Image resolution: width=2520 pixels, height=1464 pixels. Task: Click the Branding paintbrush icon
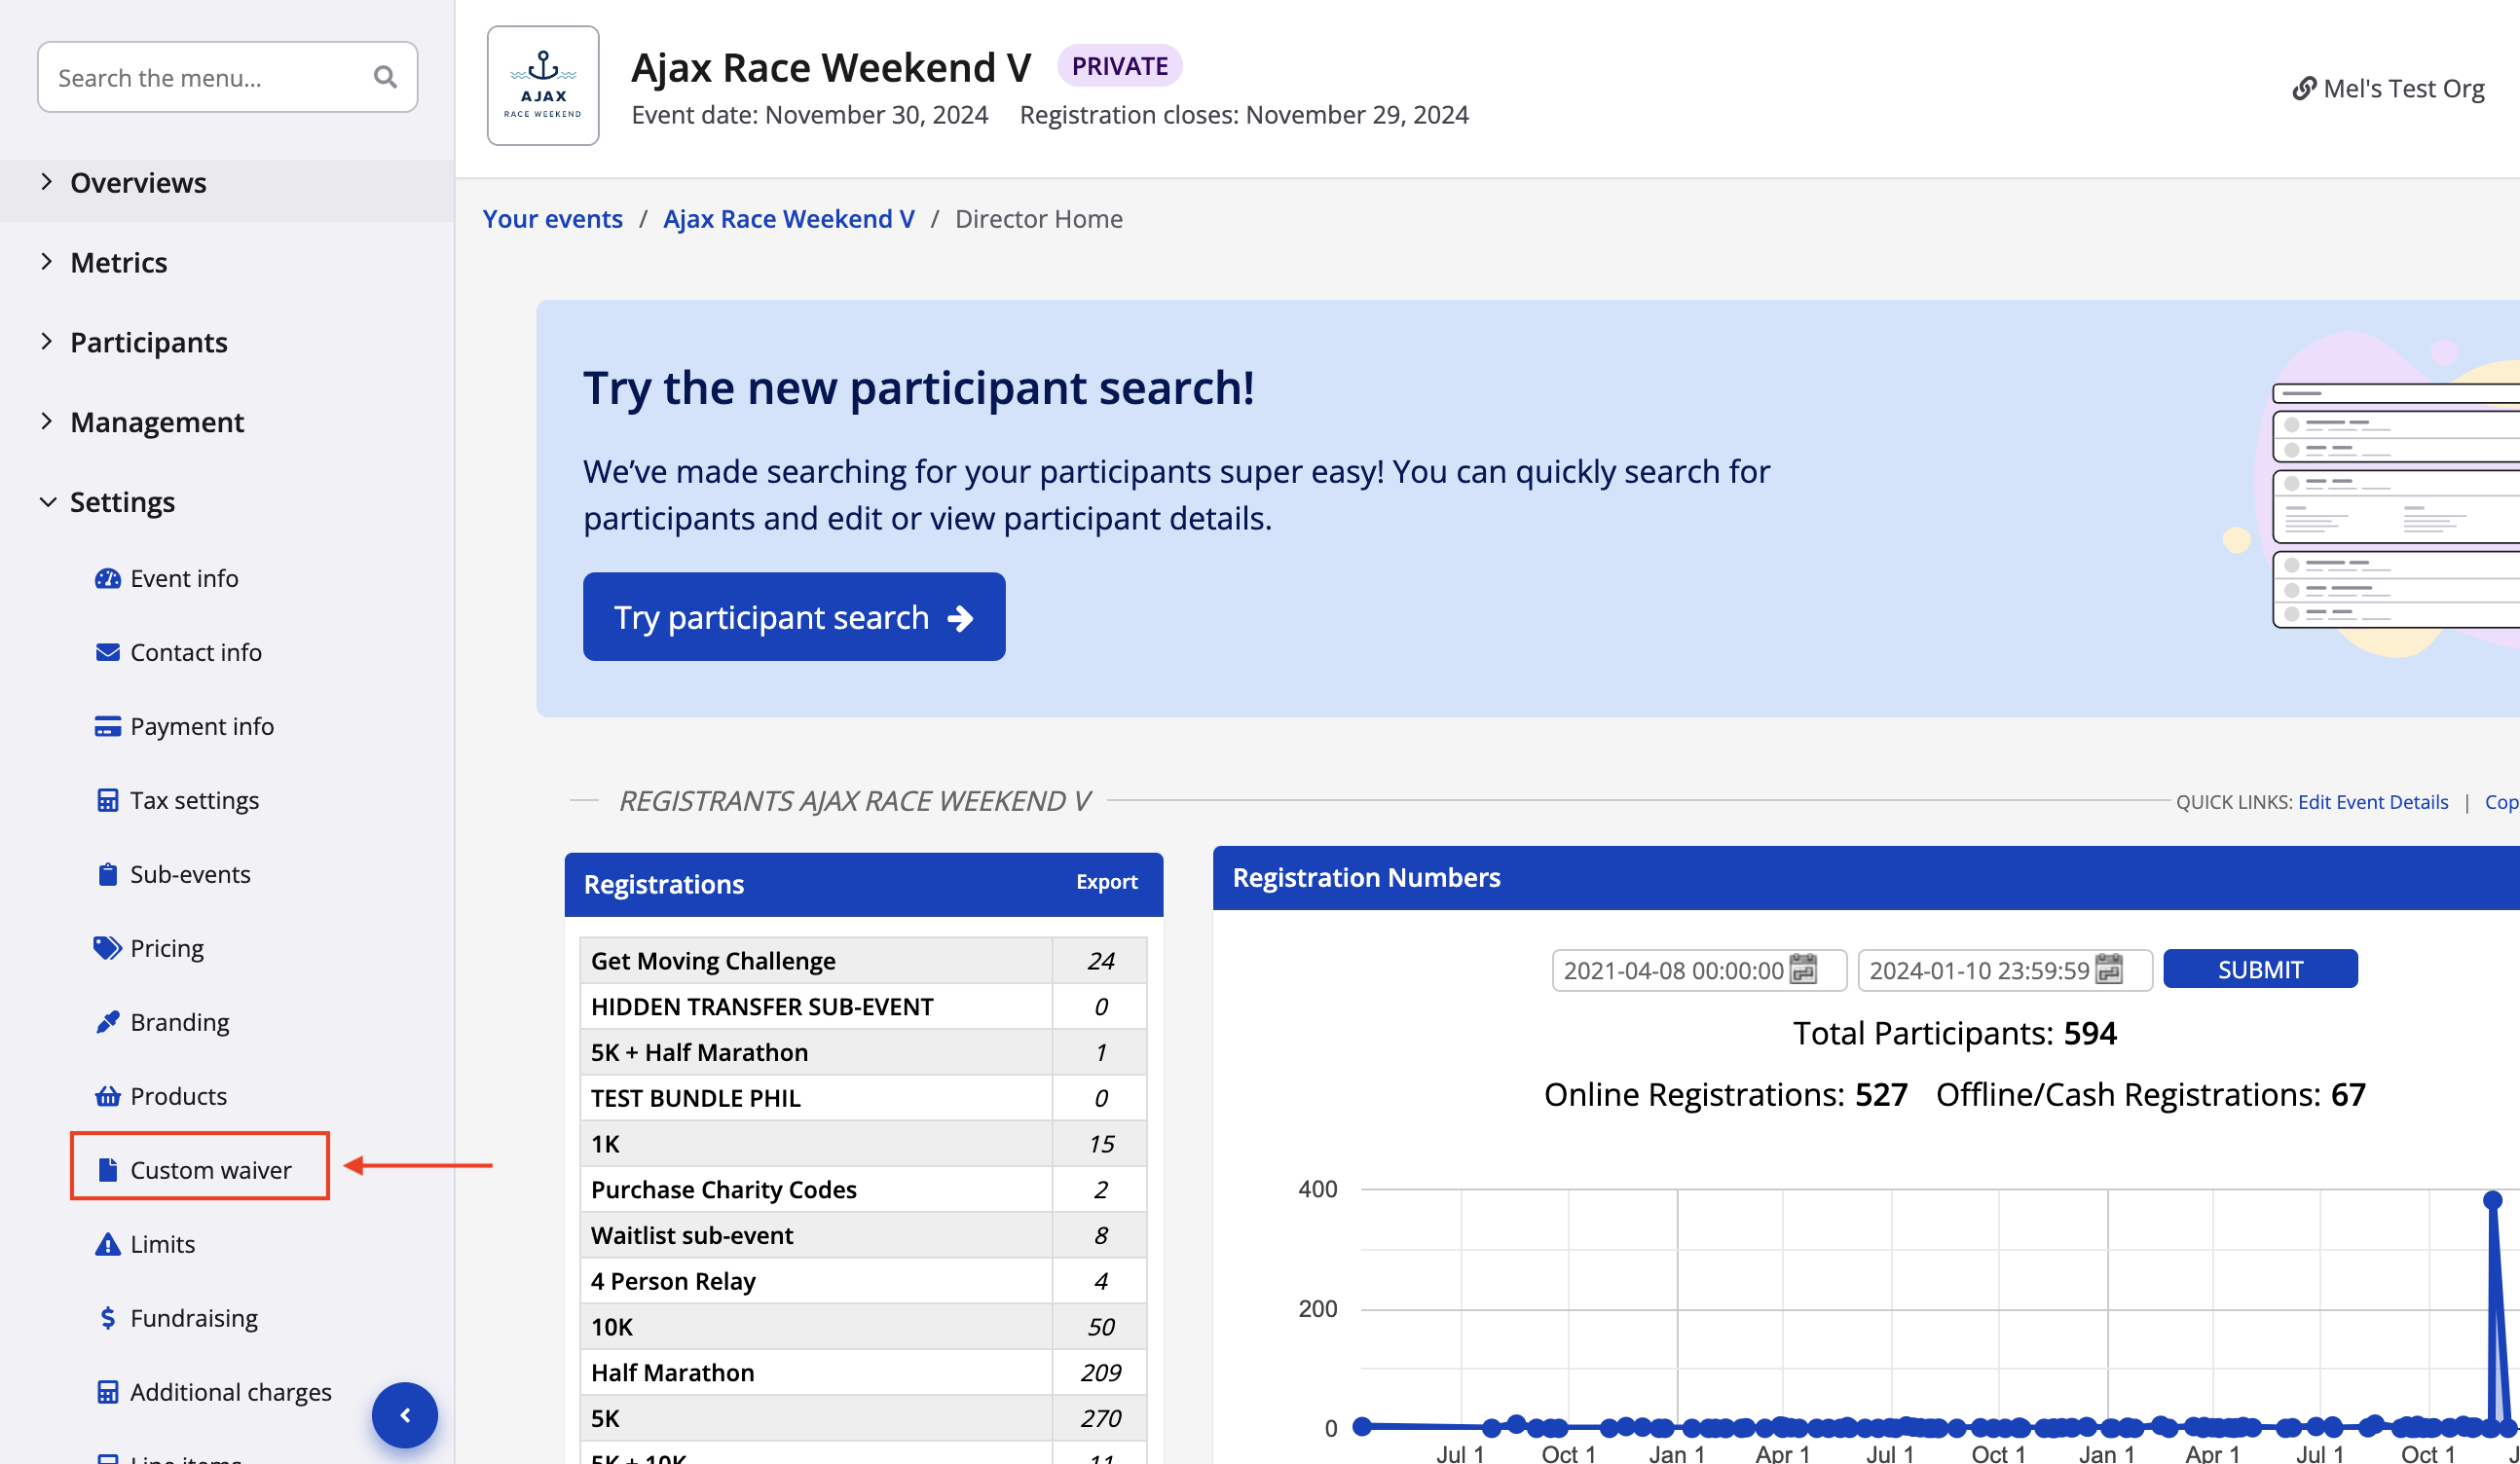[x=107, y=1022]
